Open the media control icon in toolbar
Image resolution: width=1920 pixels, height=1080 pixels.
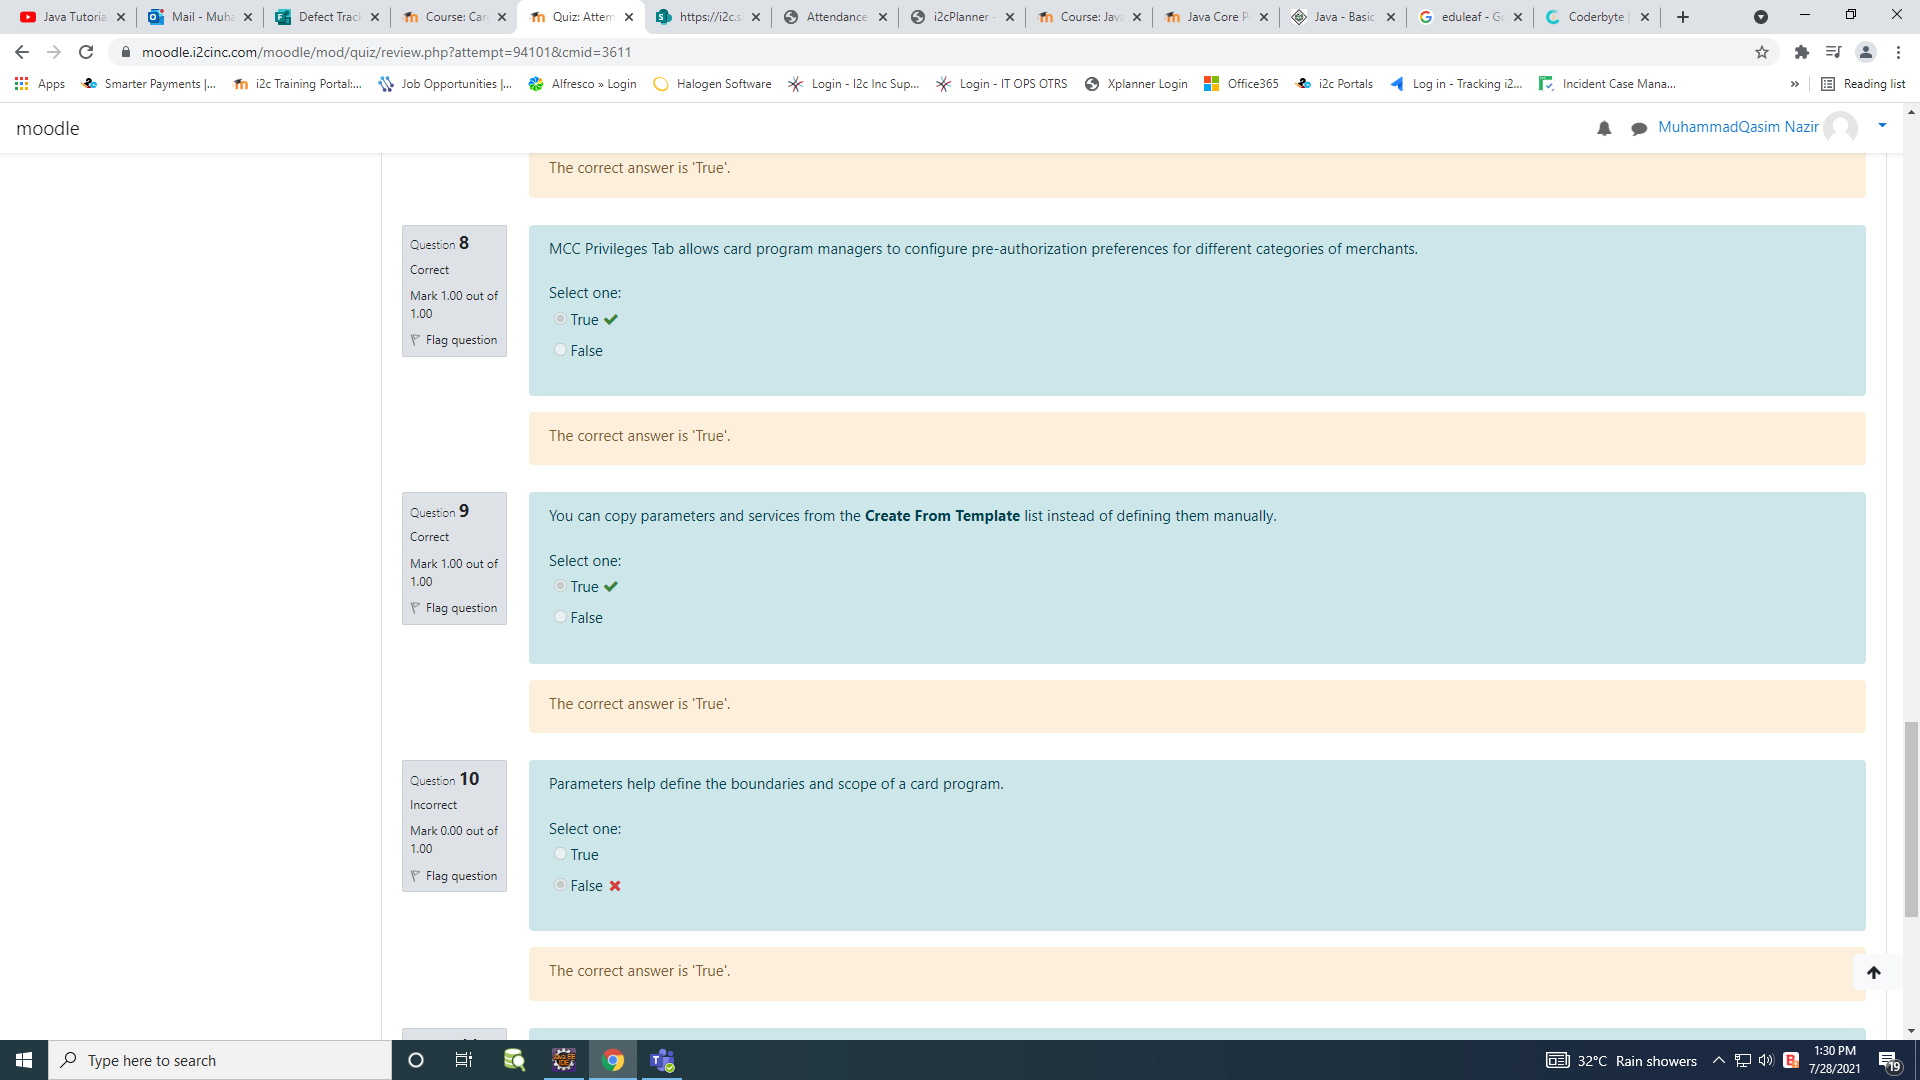coord(1833,52)
